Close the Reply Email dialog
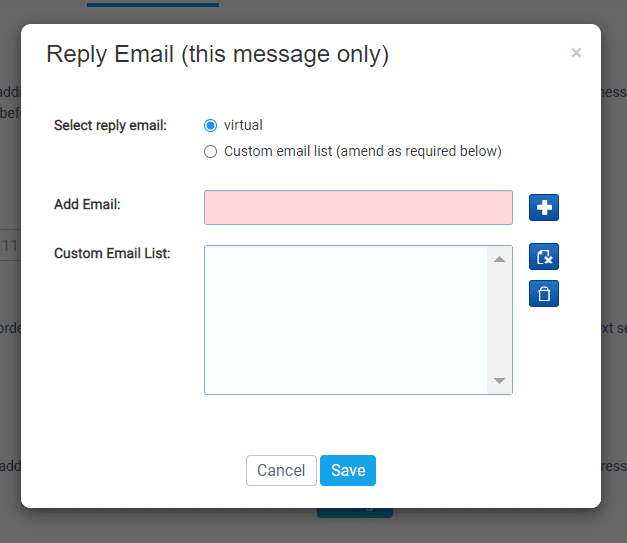Image resolution: width=627 pixels, height=543 pixels. [576, 54]
